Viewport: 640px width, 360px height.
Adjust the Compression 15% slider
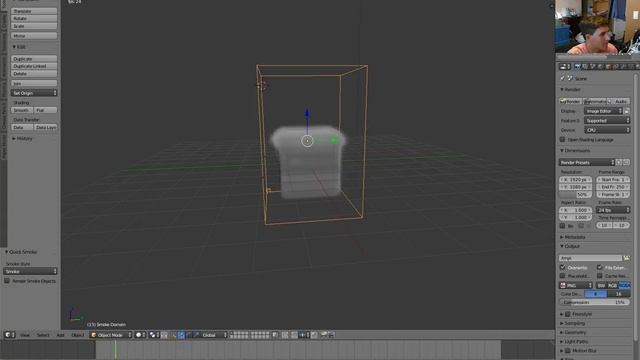[594, 302]
